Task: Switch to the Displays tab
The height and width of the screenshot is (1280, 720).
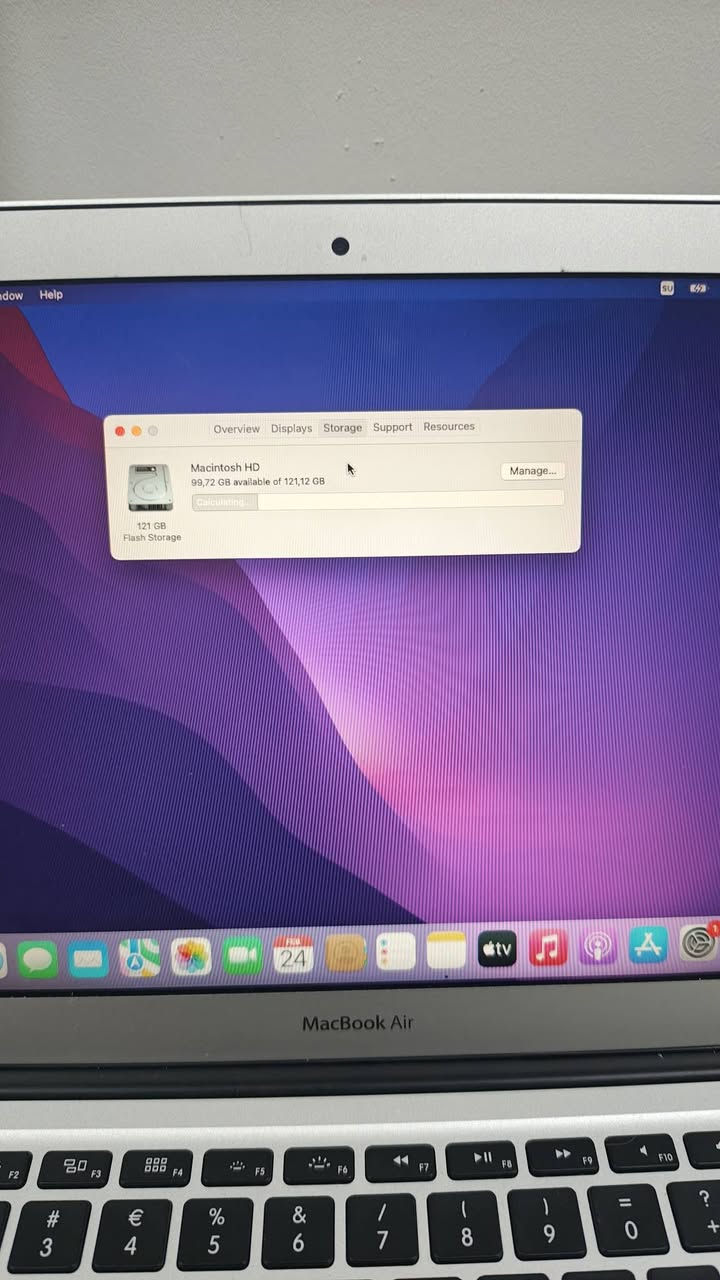Action: click(291, 428)
